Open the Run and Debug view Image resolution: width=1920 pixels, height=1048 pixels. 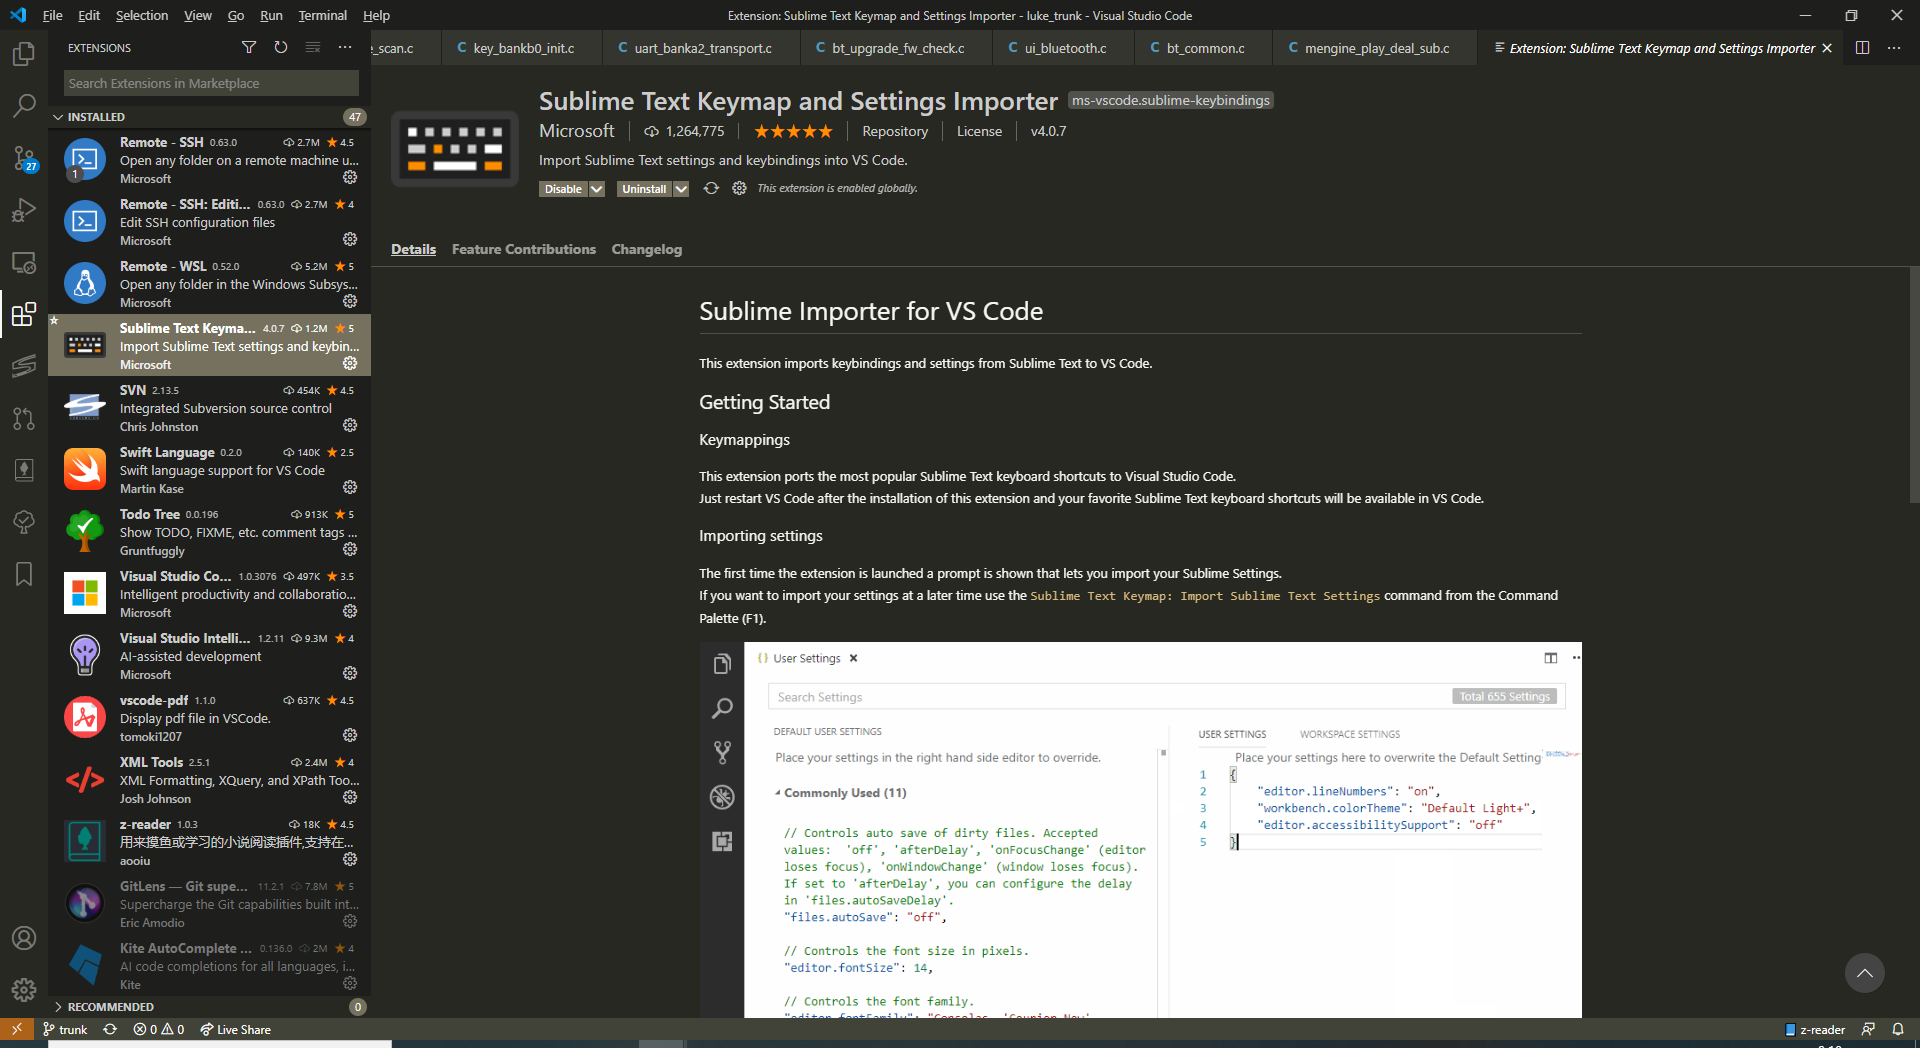tap(24, 210)
